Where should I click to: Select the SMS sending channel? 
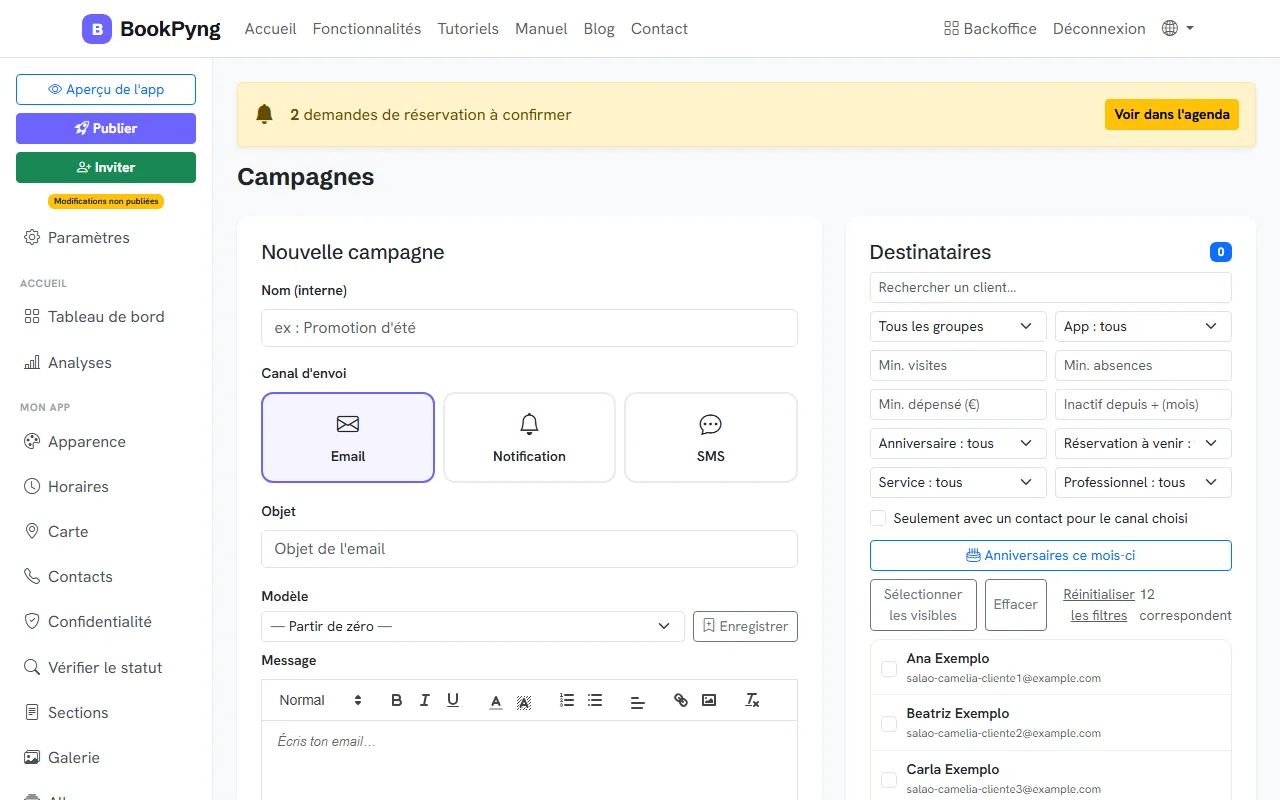tap(711, 437)
